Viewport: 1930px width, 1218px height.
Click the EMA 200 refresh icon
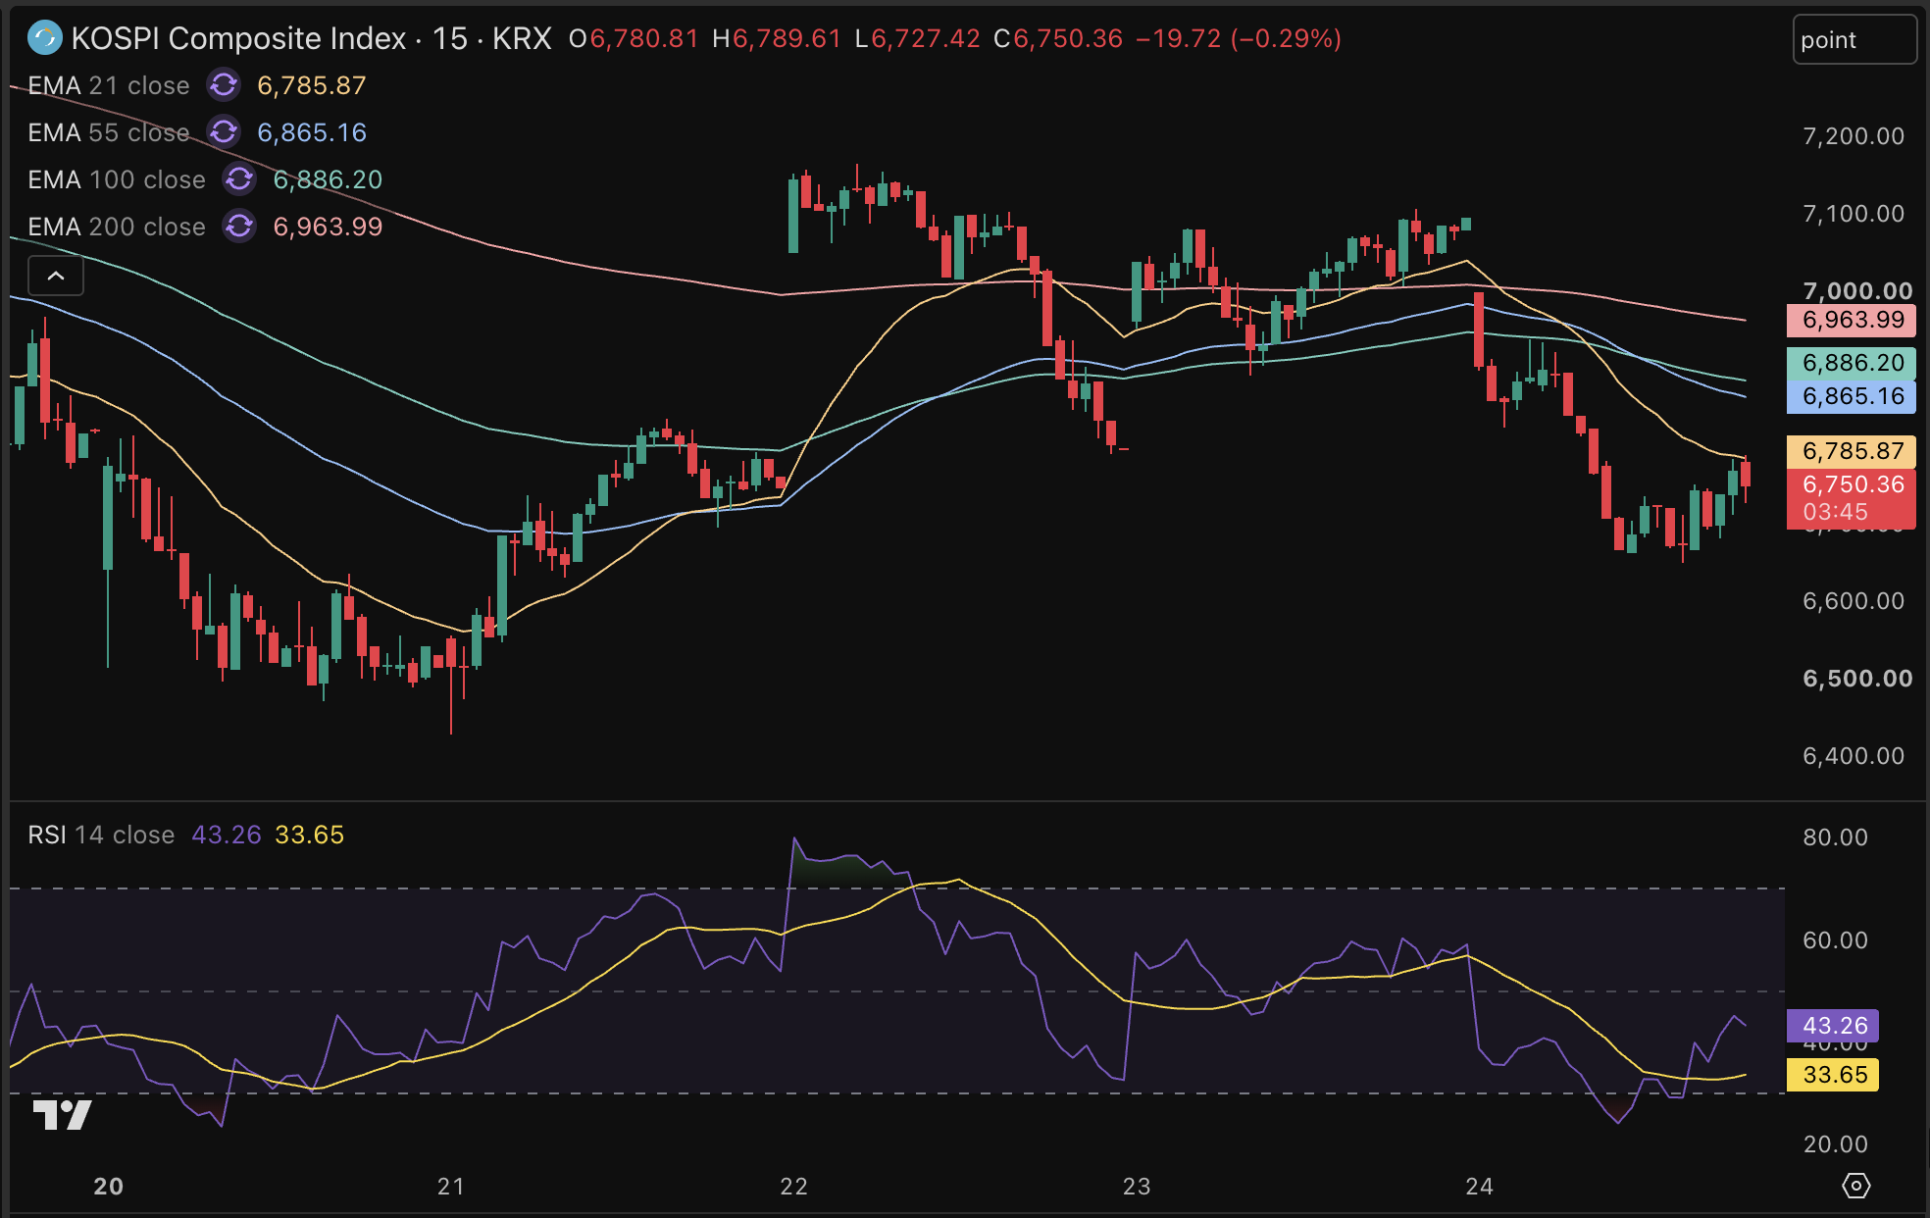click(x=239, y=226)
